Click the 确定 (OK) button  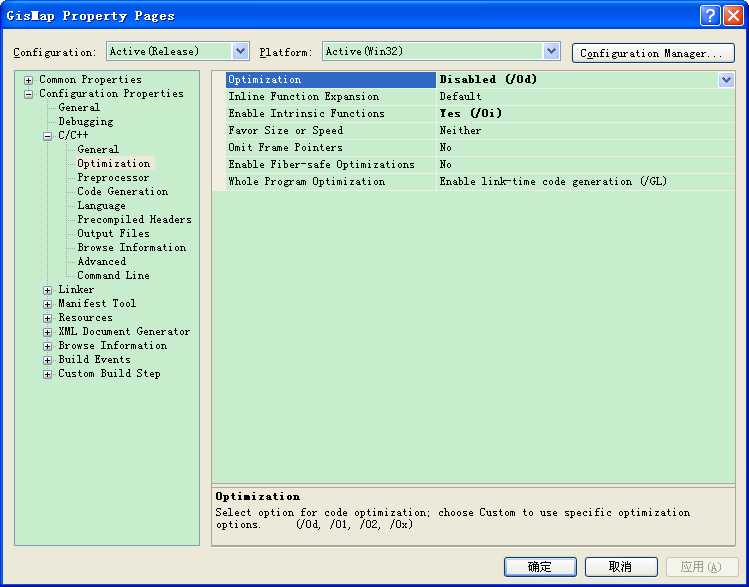pos(540,567)
